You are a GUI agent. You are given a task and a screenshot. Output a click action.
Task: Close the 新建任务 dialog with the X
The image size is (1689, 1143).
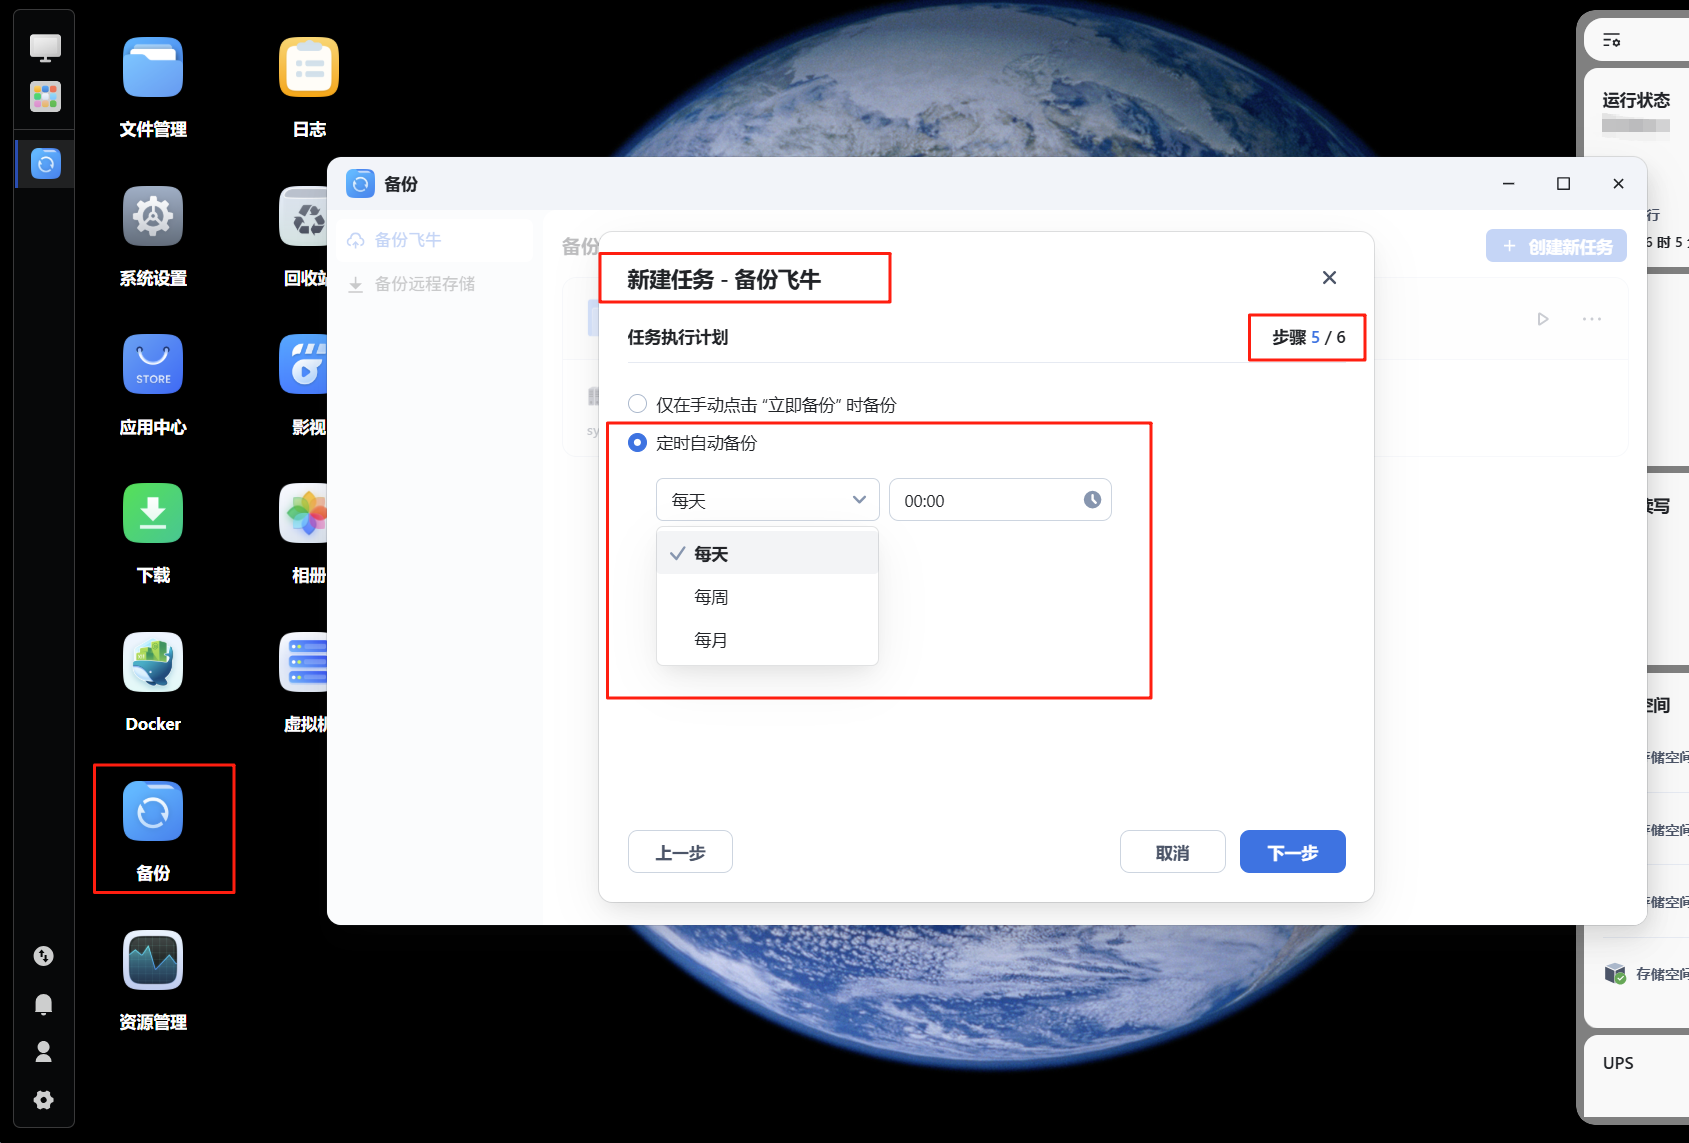[1329, 278]
